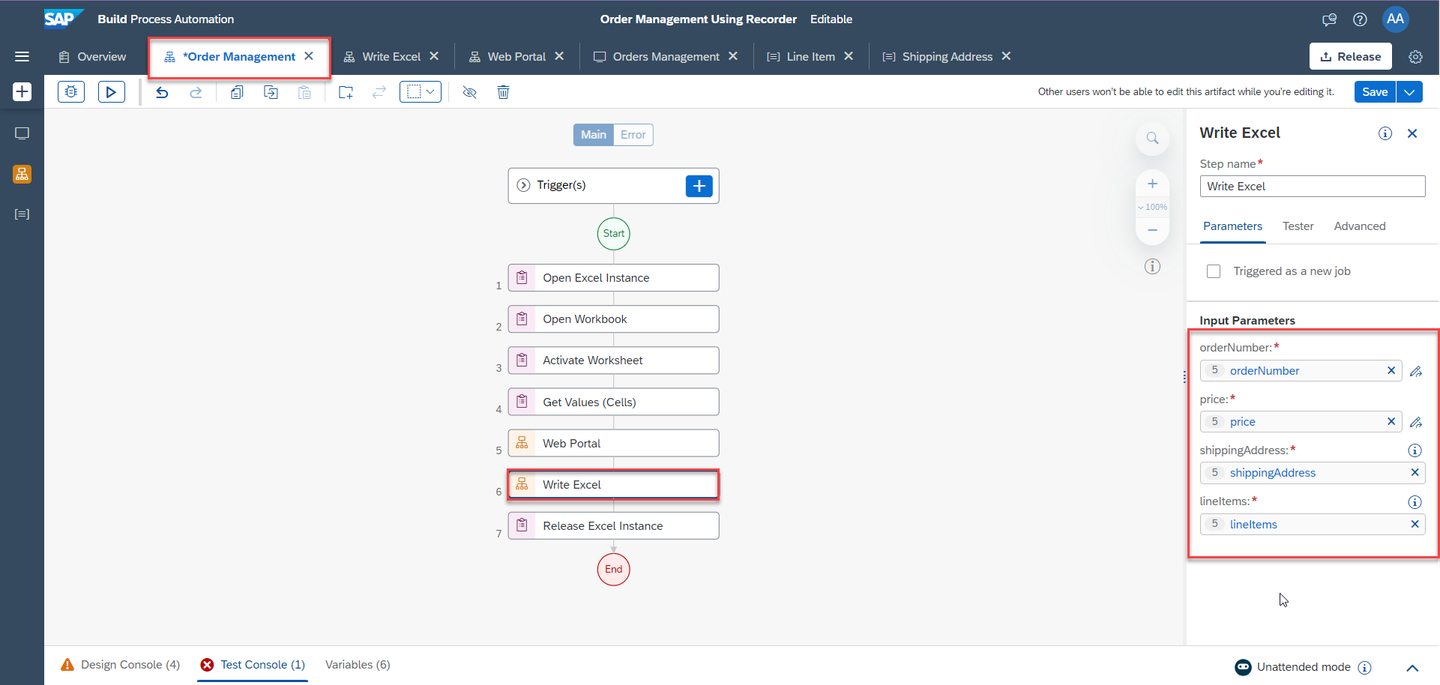Open the Advanced tab in panel
Image resolution: width=1440 pixels, height=685 pixels.
click(1360, 226)
